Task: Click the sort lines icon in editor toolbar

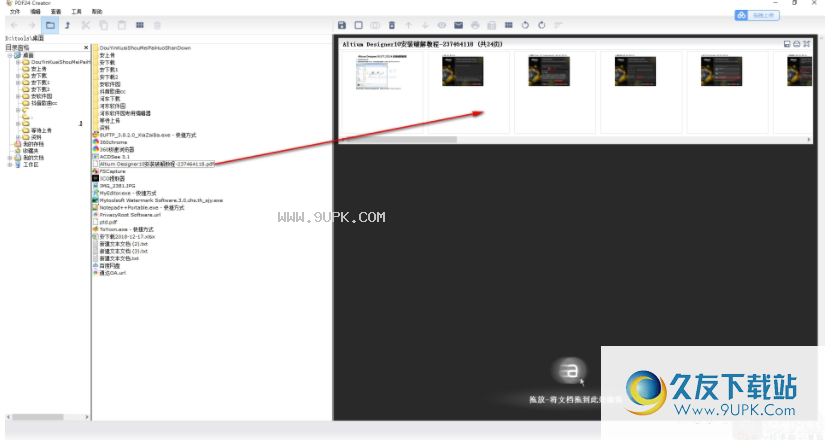Action: (x=559, y=25)
